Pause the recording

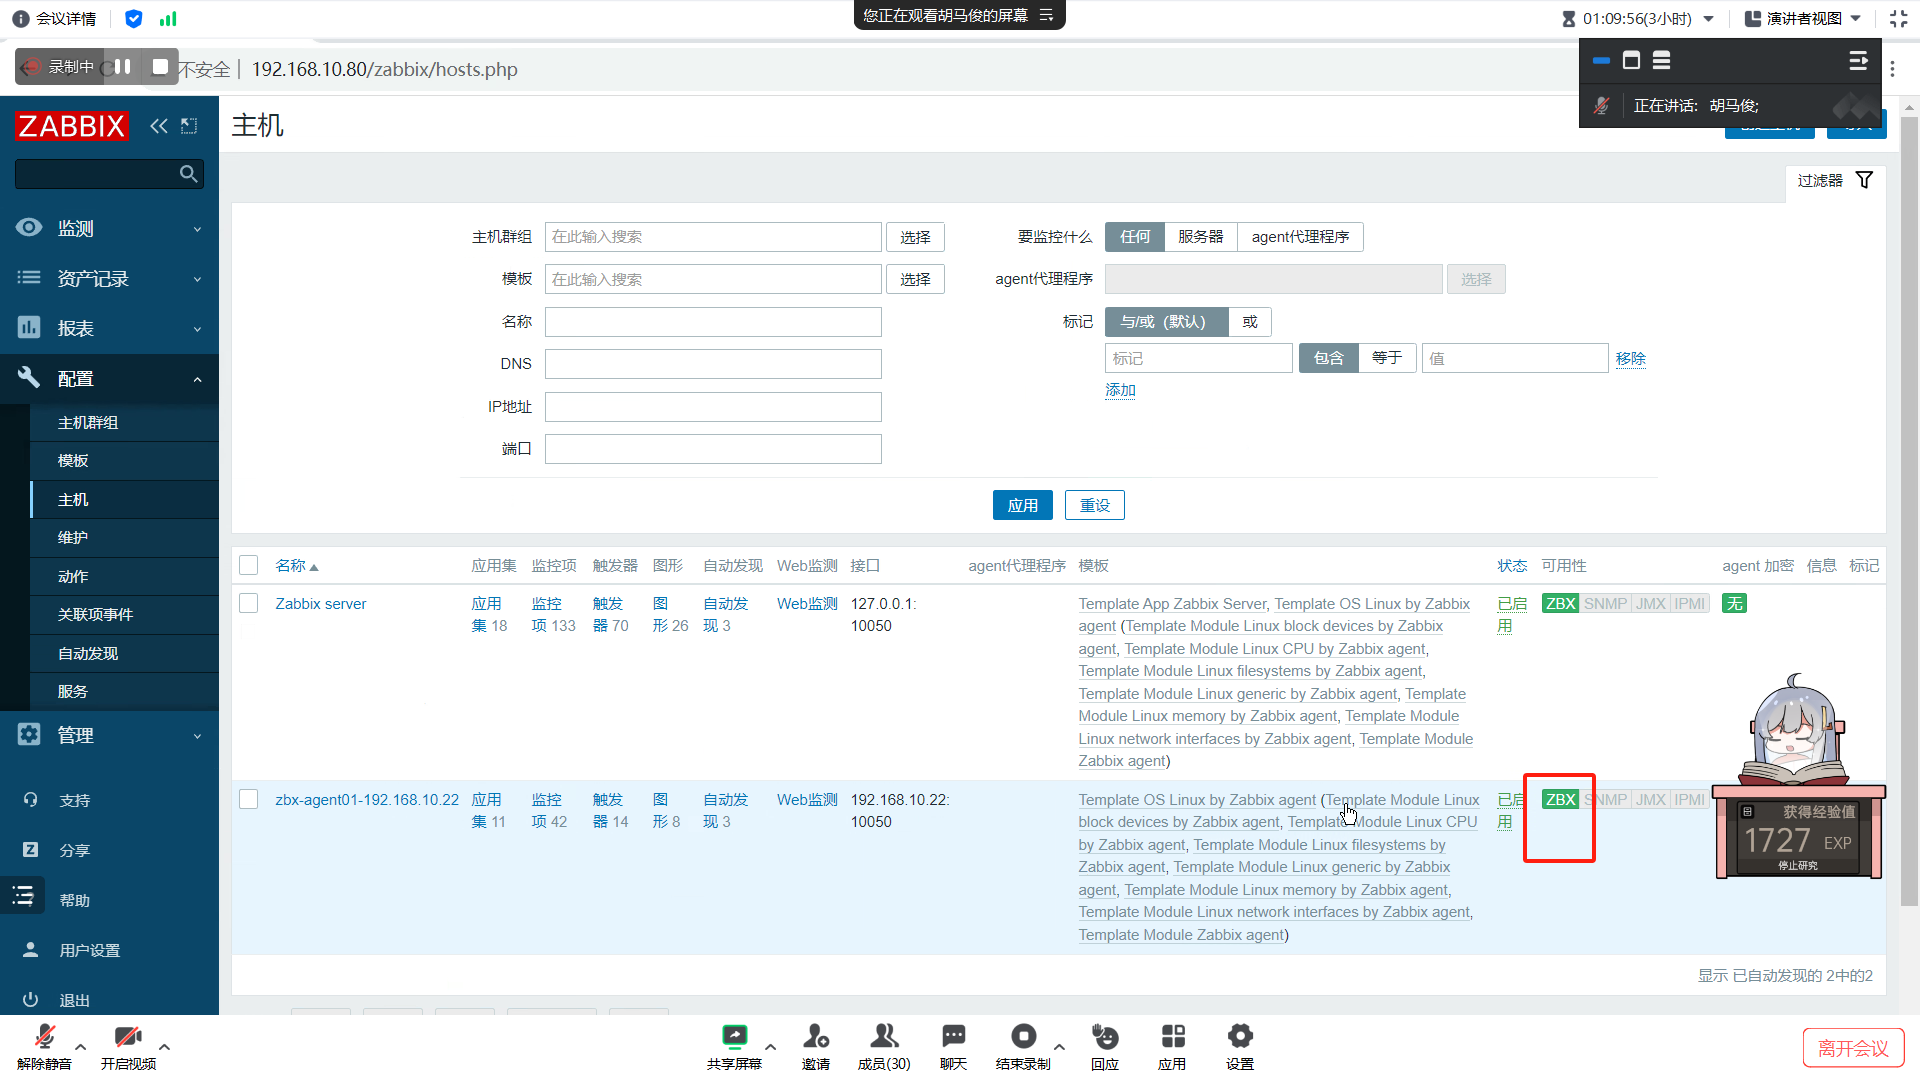123,66
